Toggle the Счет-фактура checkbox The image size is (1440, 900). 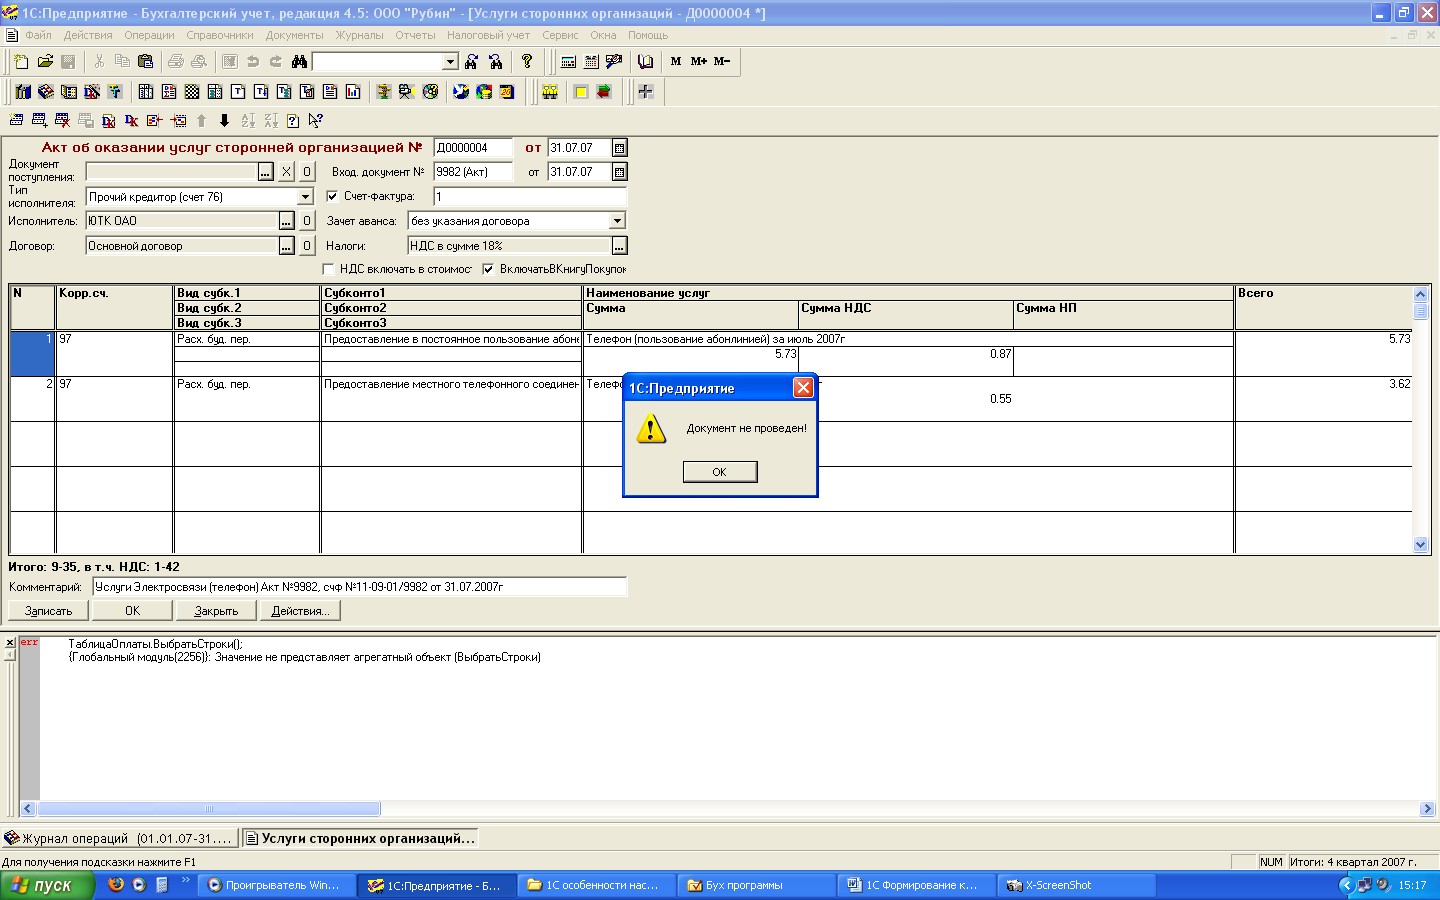[x=332, y=196]
